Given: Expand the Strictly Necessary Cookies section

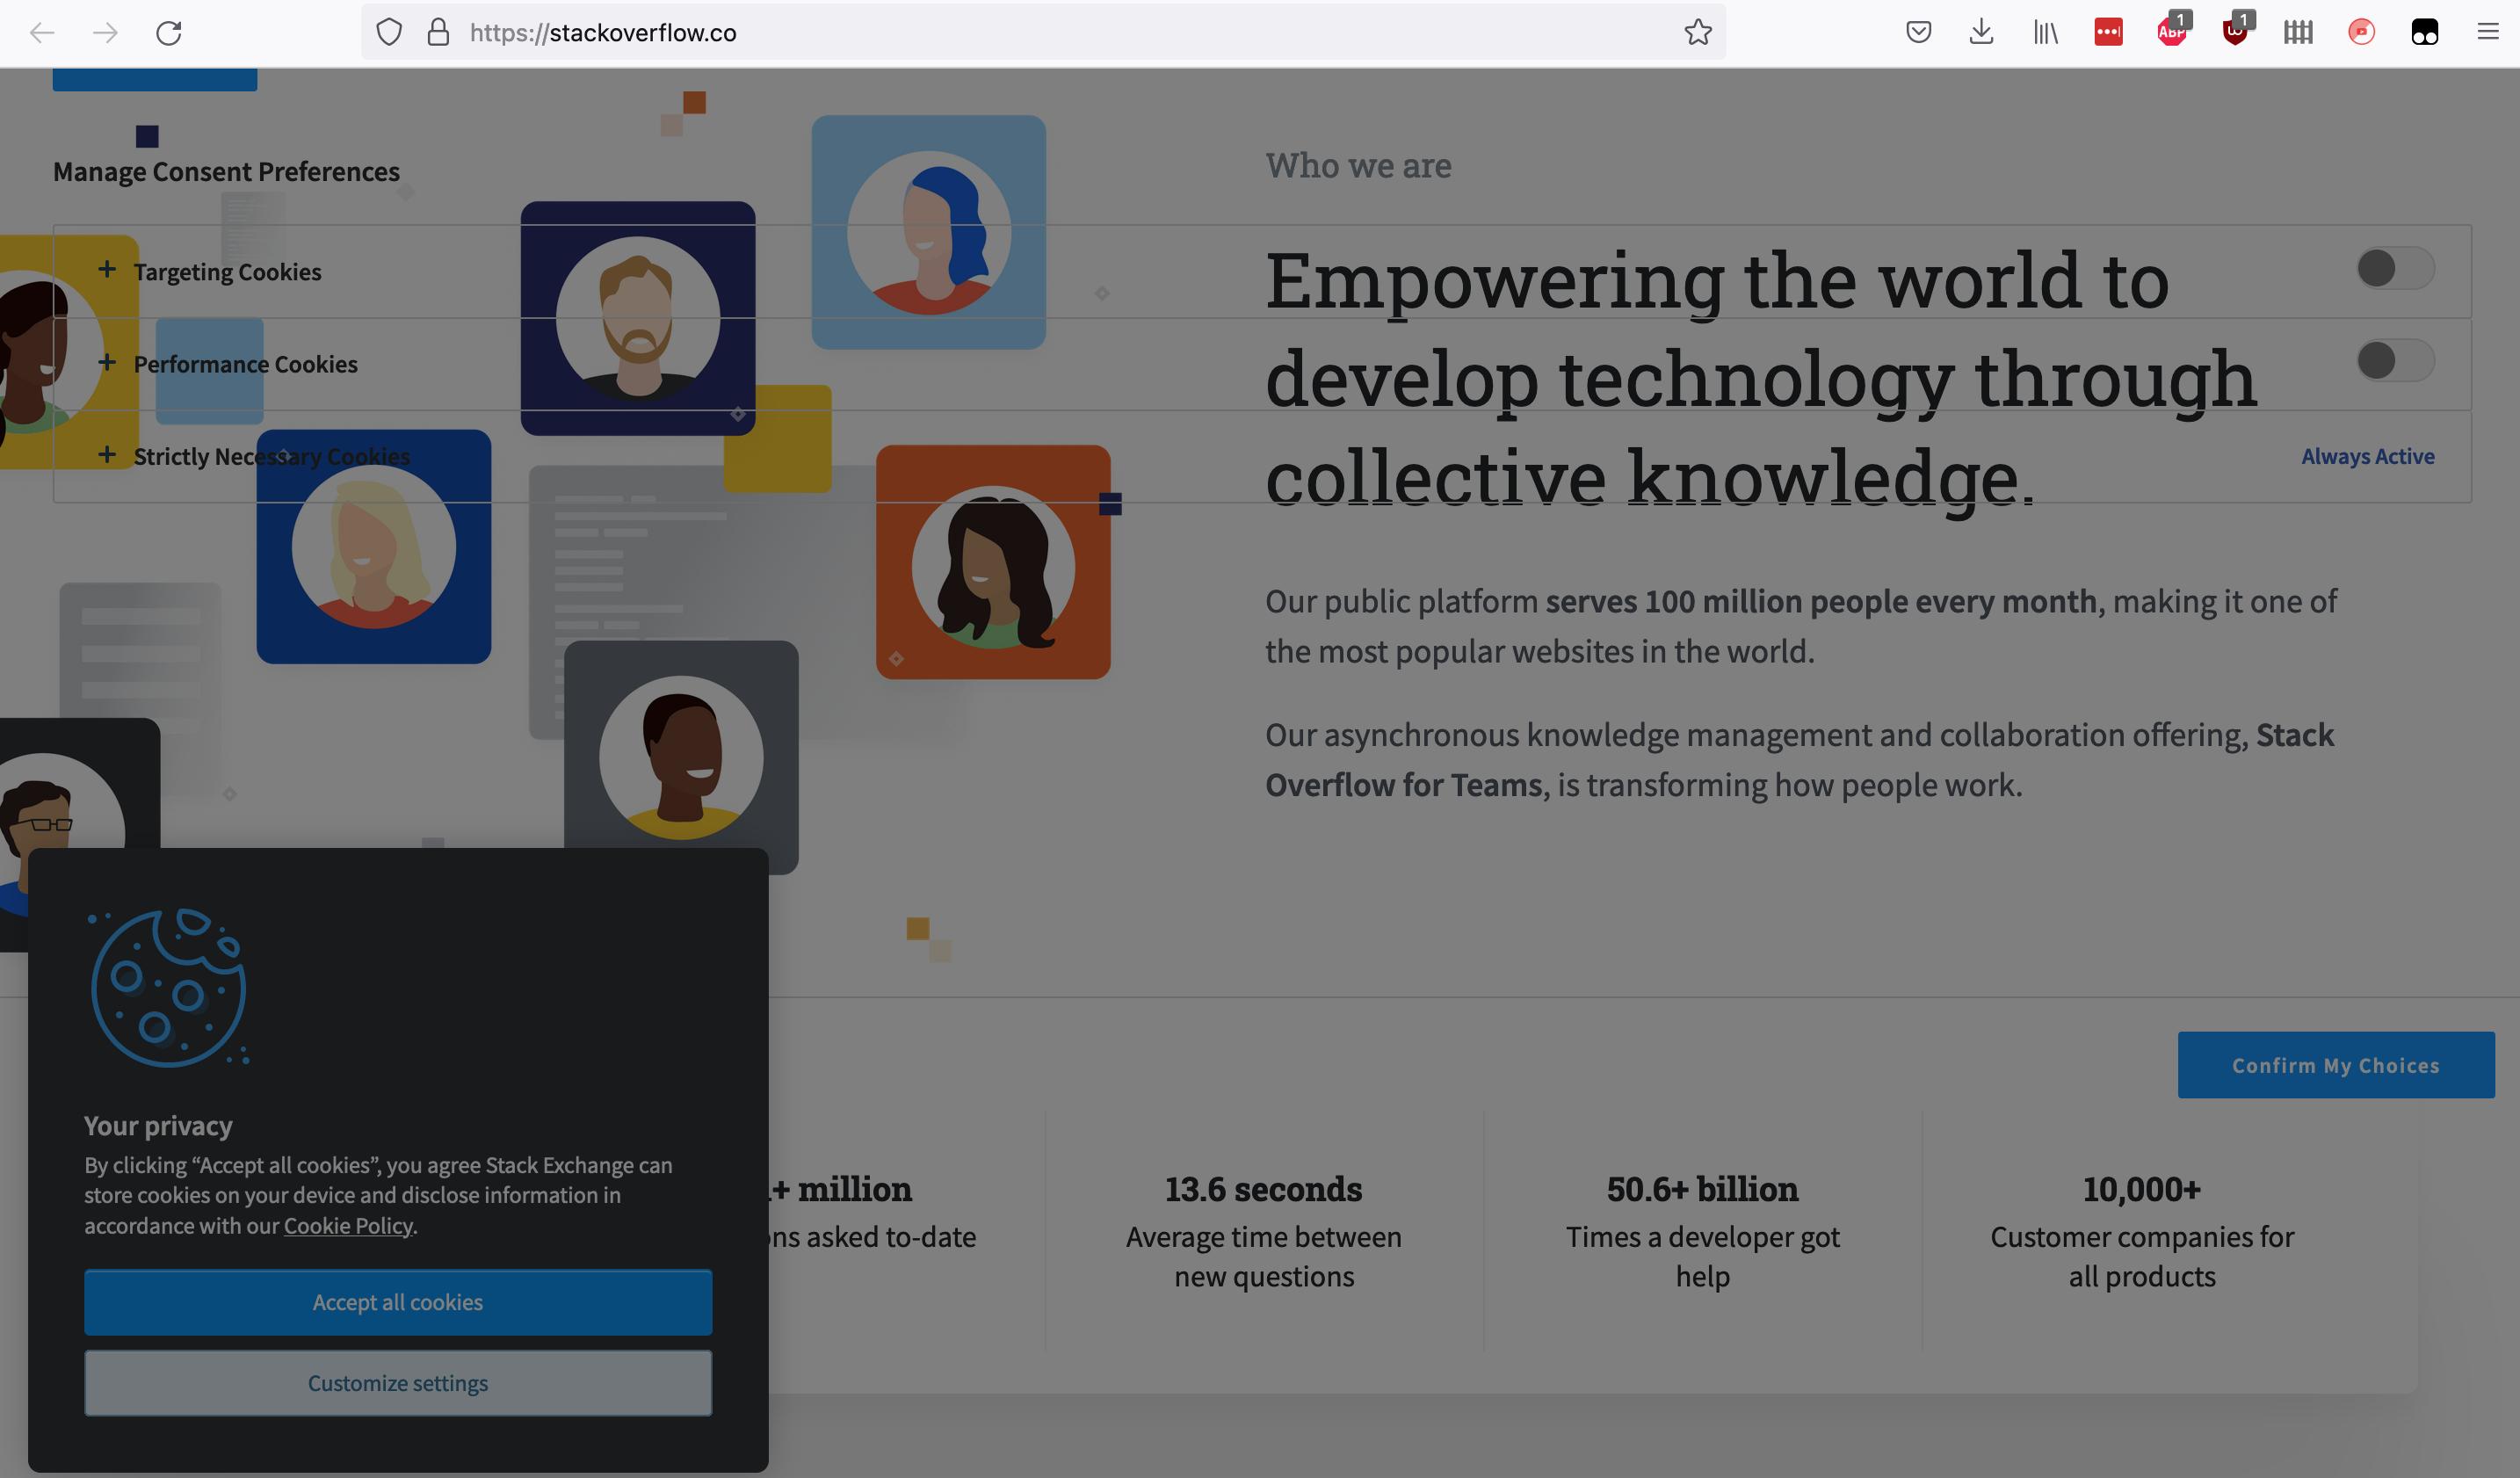Looking at the screenshot, I should (107, 454).
